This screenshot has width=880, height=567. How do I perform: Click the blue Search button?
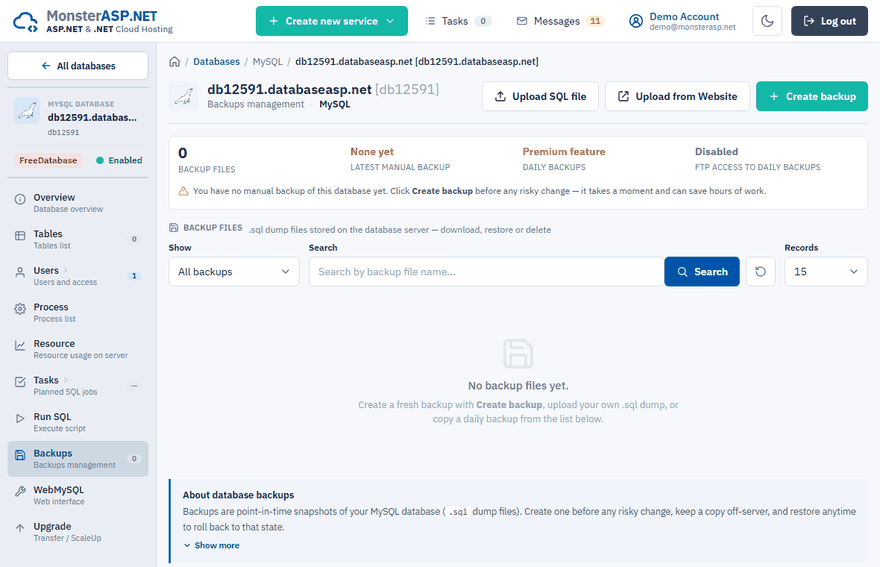702,272
